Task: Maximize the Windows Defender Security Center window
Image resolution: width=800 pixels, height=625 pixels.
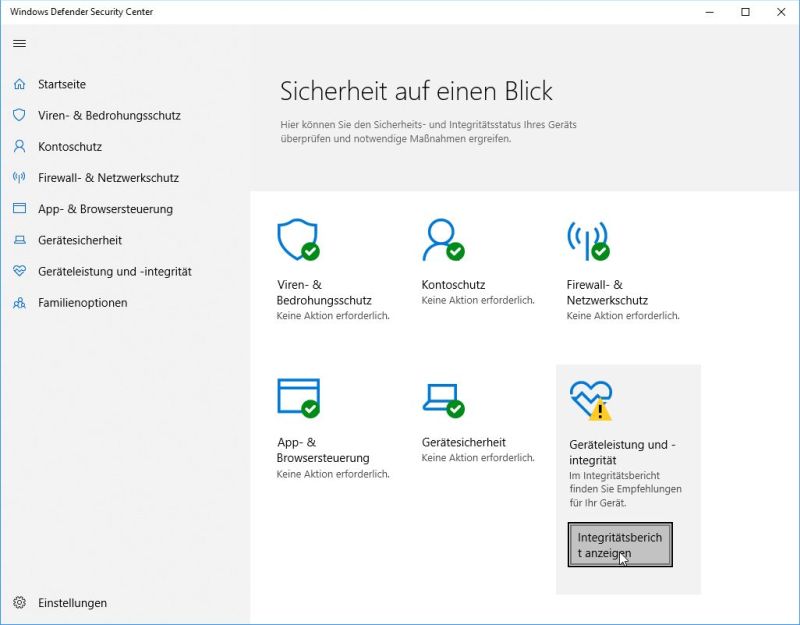Action: click(745, 12)
